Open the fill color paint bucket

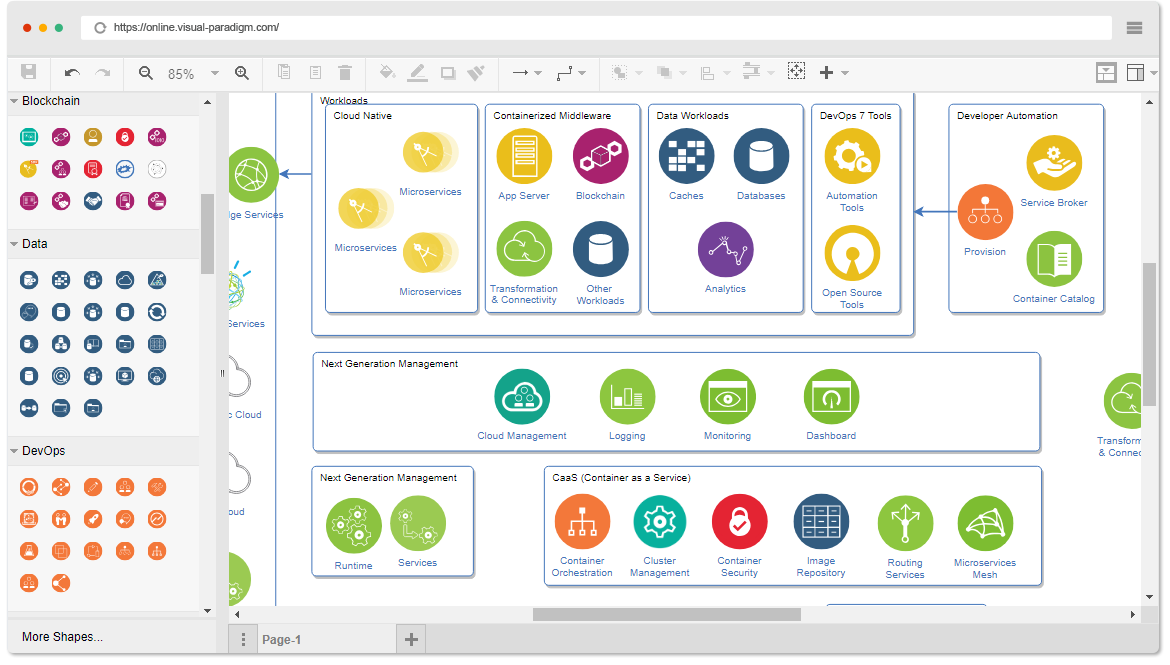tap(387, 72)
